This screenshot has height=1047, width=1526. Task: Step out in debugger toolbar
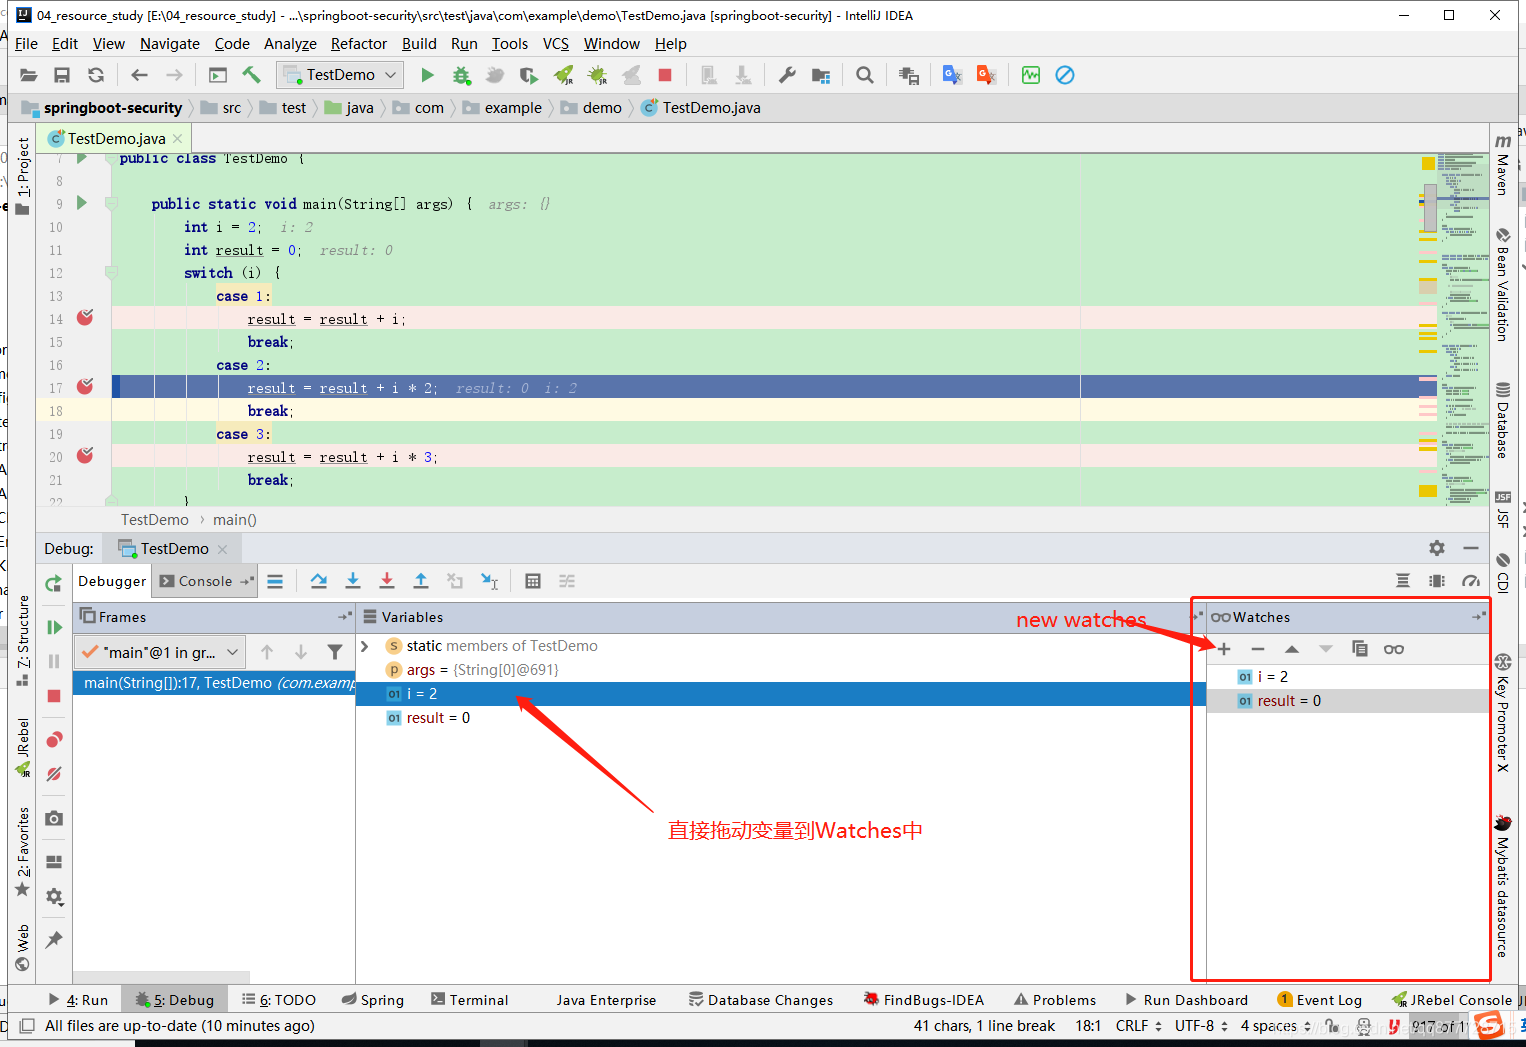(421, 581)
